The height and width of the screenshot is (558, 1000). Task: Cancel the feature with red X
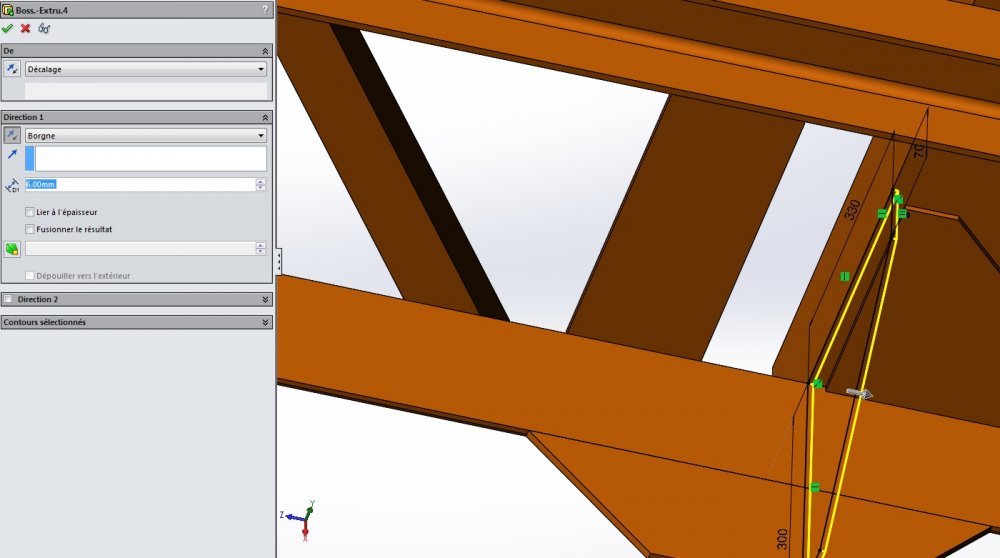[26, 28]
